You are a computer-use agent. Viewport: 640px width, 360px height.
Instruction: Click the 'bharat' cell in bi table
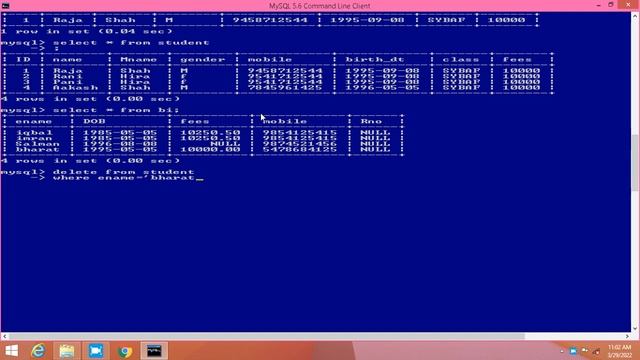pyautogui.click(x=38, y=150)
